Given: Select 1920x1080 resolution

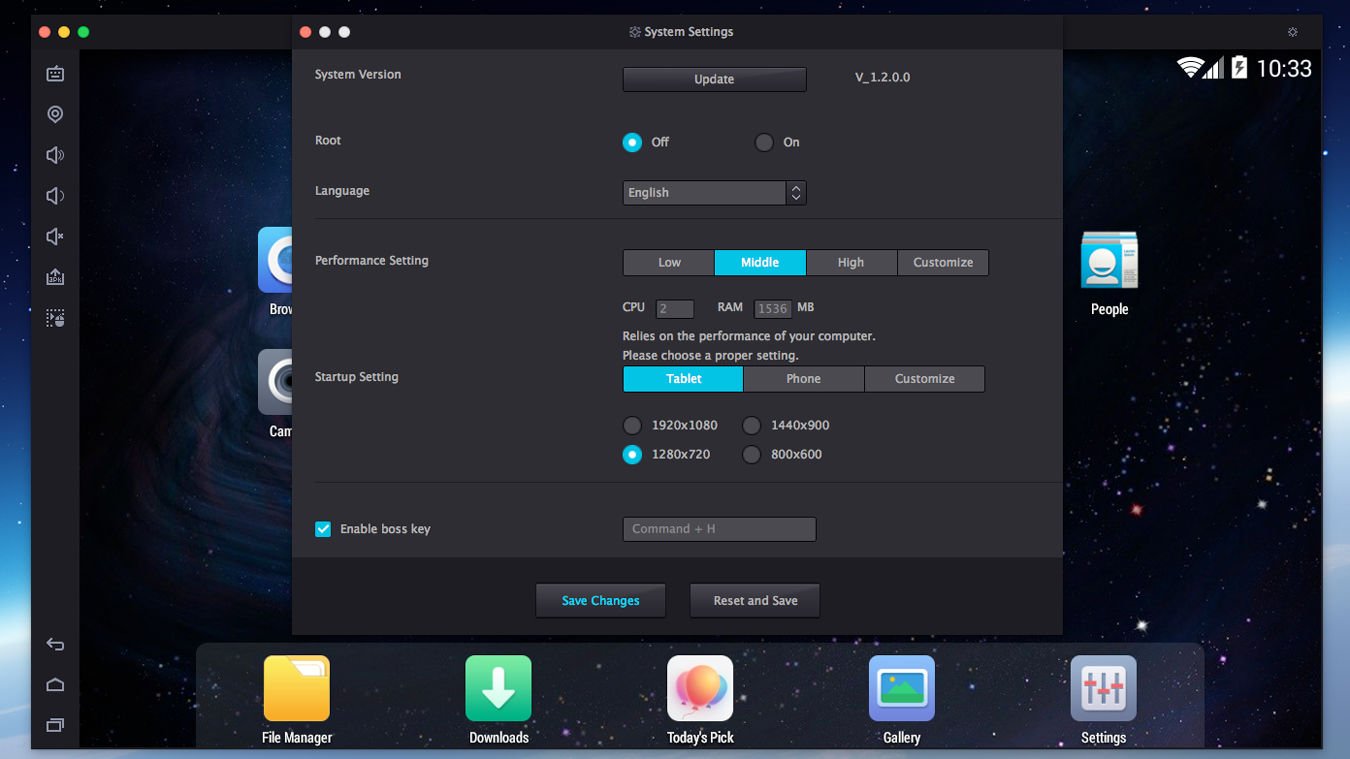Looking at the screenshot, I should point(632,425).
